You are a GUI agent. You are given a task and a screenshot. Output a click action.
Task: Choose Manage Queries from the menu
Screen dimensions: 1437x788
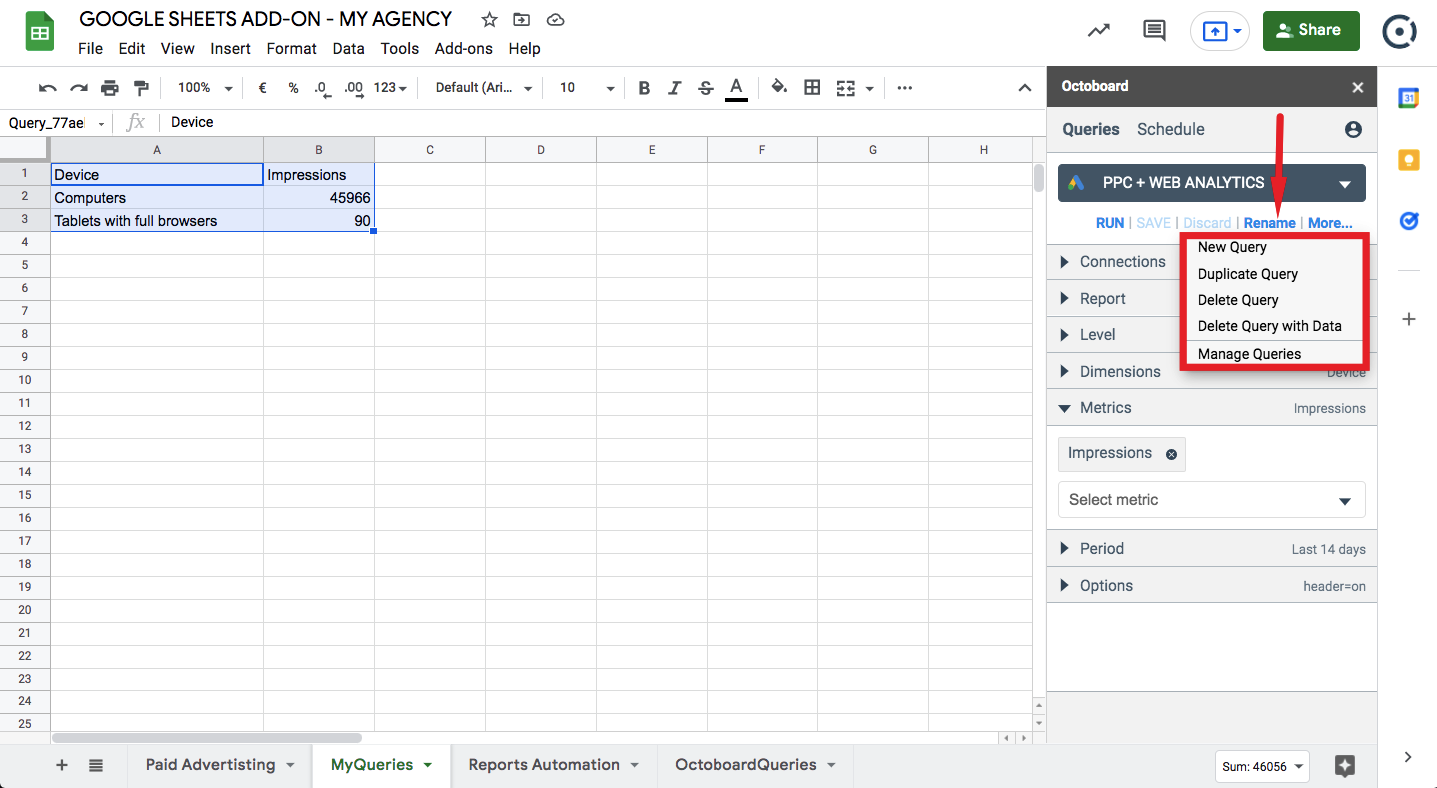[x=1250, y=354]
